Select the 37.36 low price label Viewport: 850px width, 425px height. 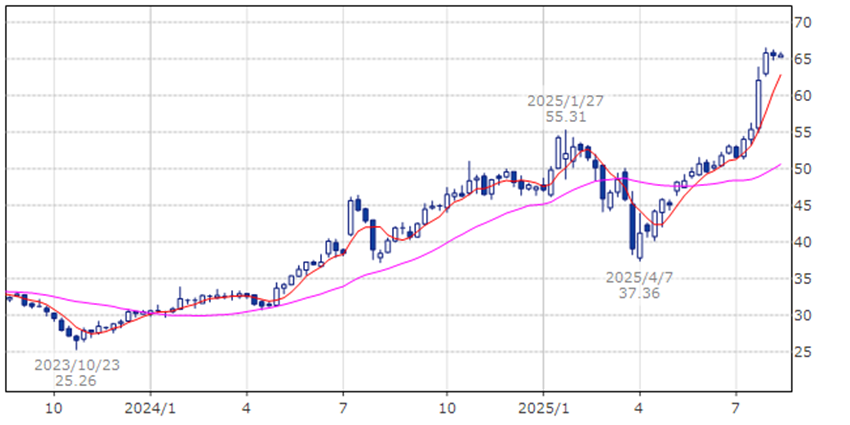pos(640,293)
